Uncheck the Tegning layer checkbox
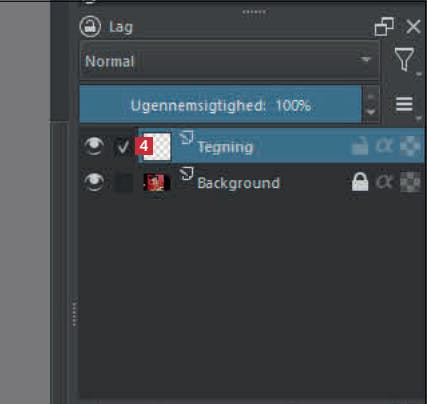Screen dimensions: 427x404 [123, 147]
